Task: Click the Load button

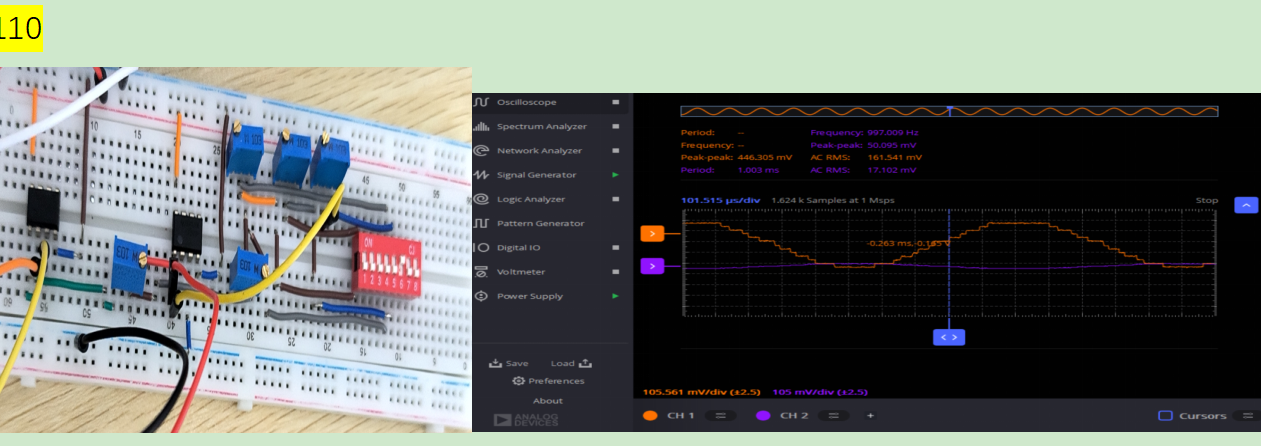Action: [572, 363]
